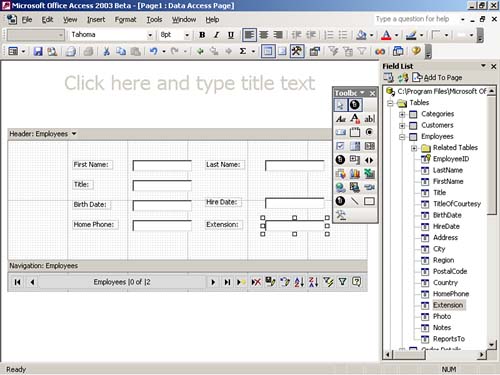Click the AutoSum sigma icon
Image resolution: width=500 pixels, height=375 pixels.
pyautogui.click(x=243, y=51)
